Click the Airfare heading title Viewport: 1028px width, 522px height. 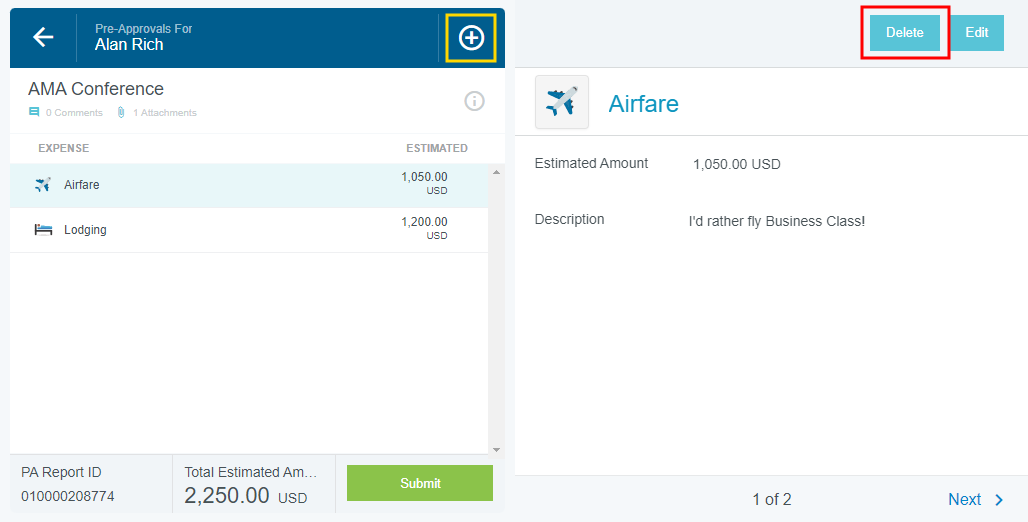pyautogui.click(x=643, y=103)
